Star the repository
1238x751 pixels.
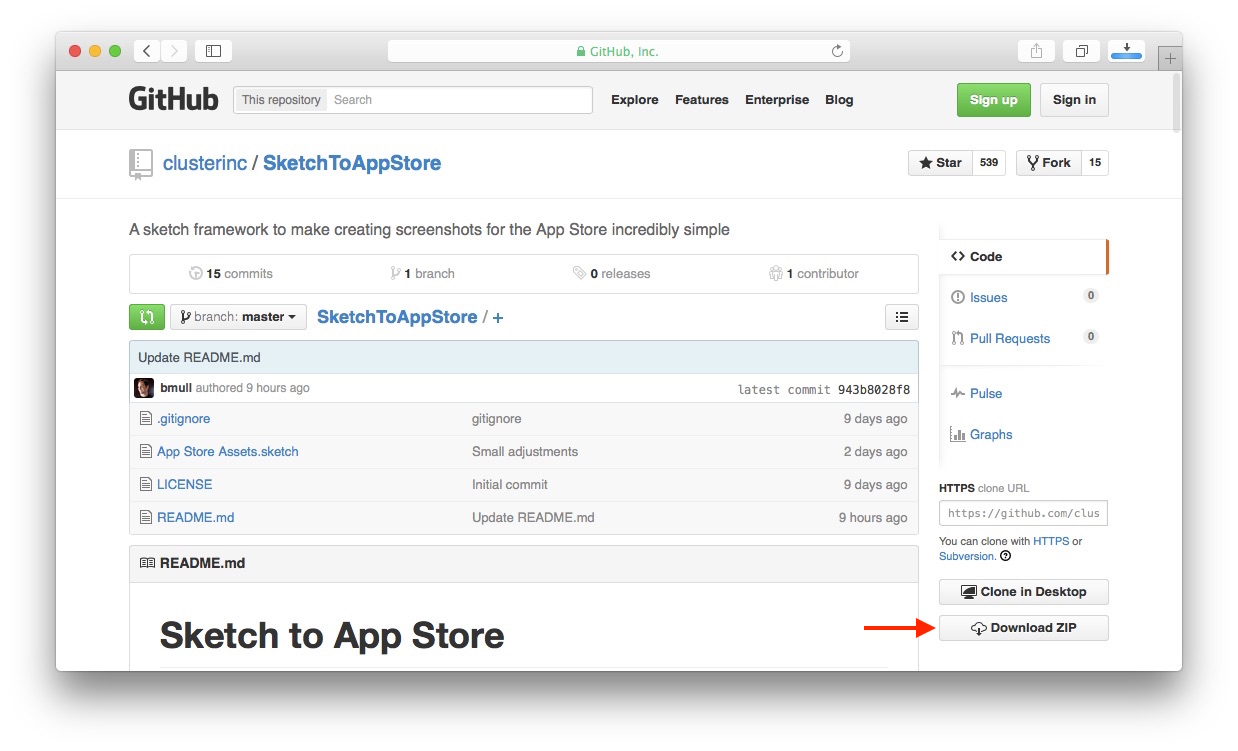940,163
